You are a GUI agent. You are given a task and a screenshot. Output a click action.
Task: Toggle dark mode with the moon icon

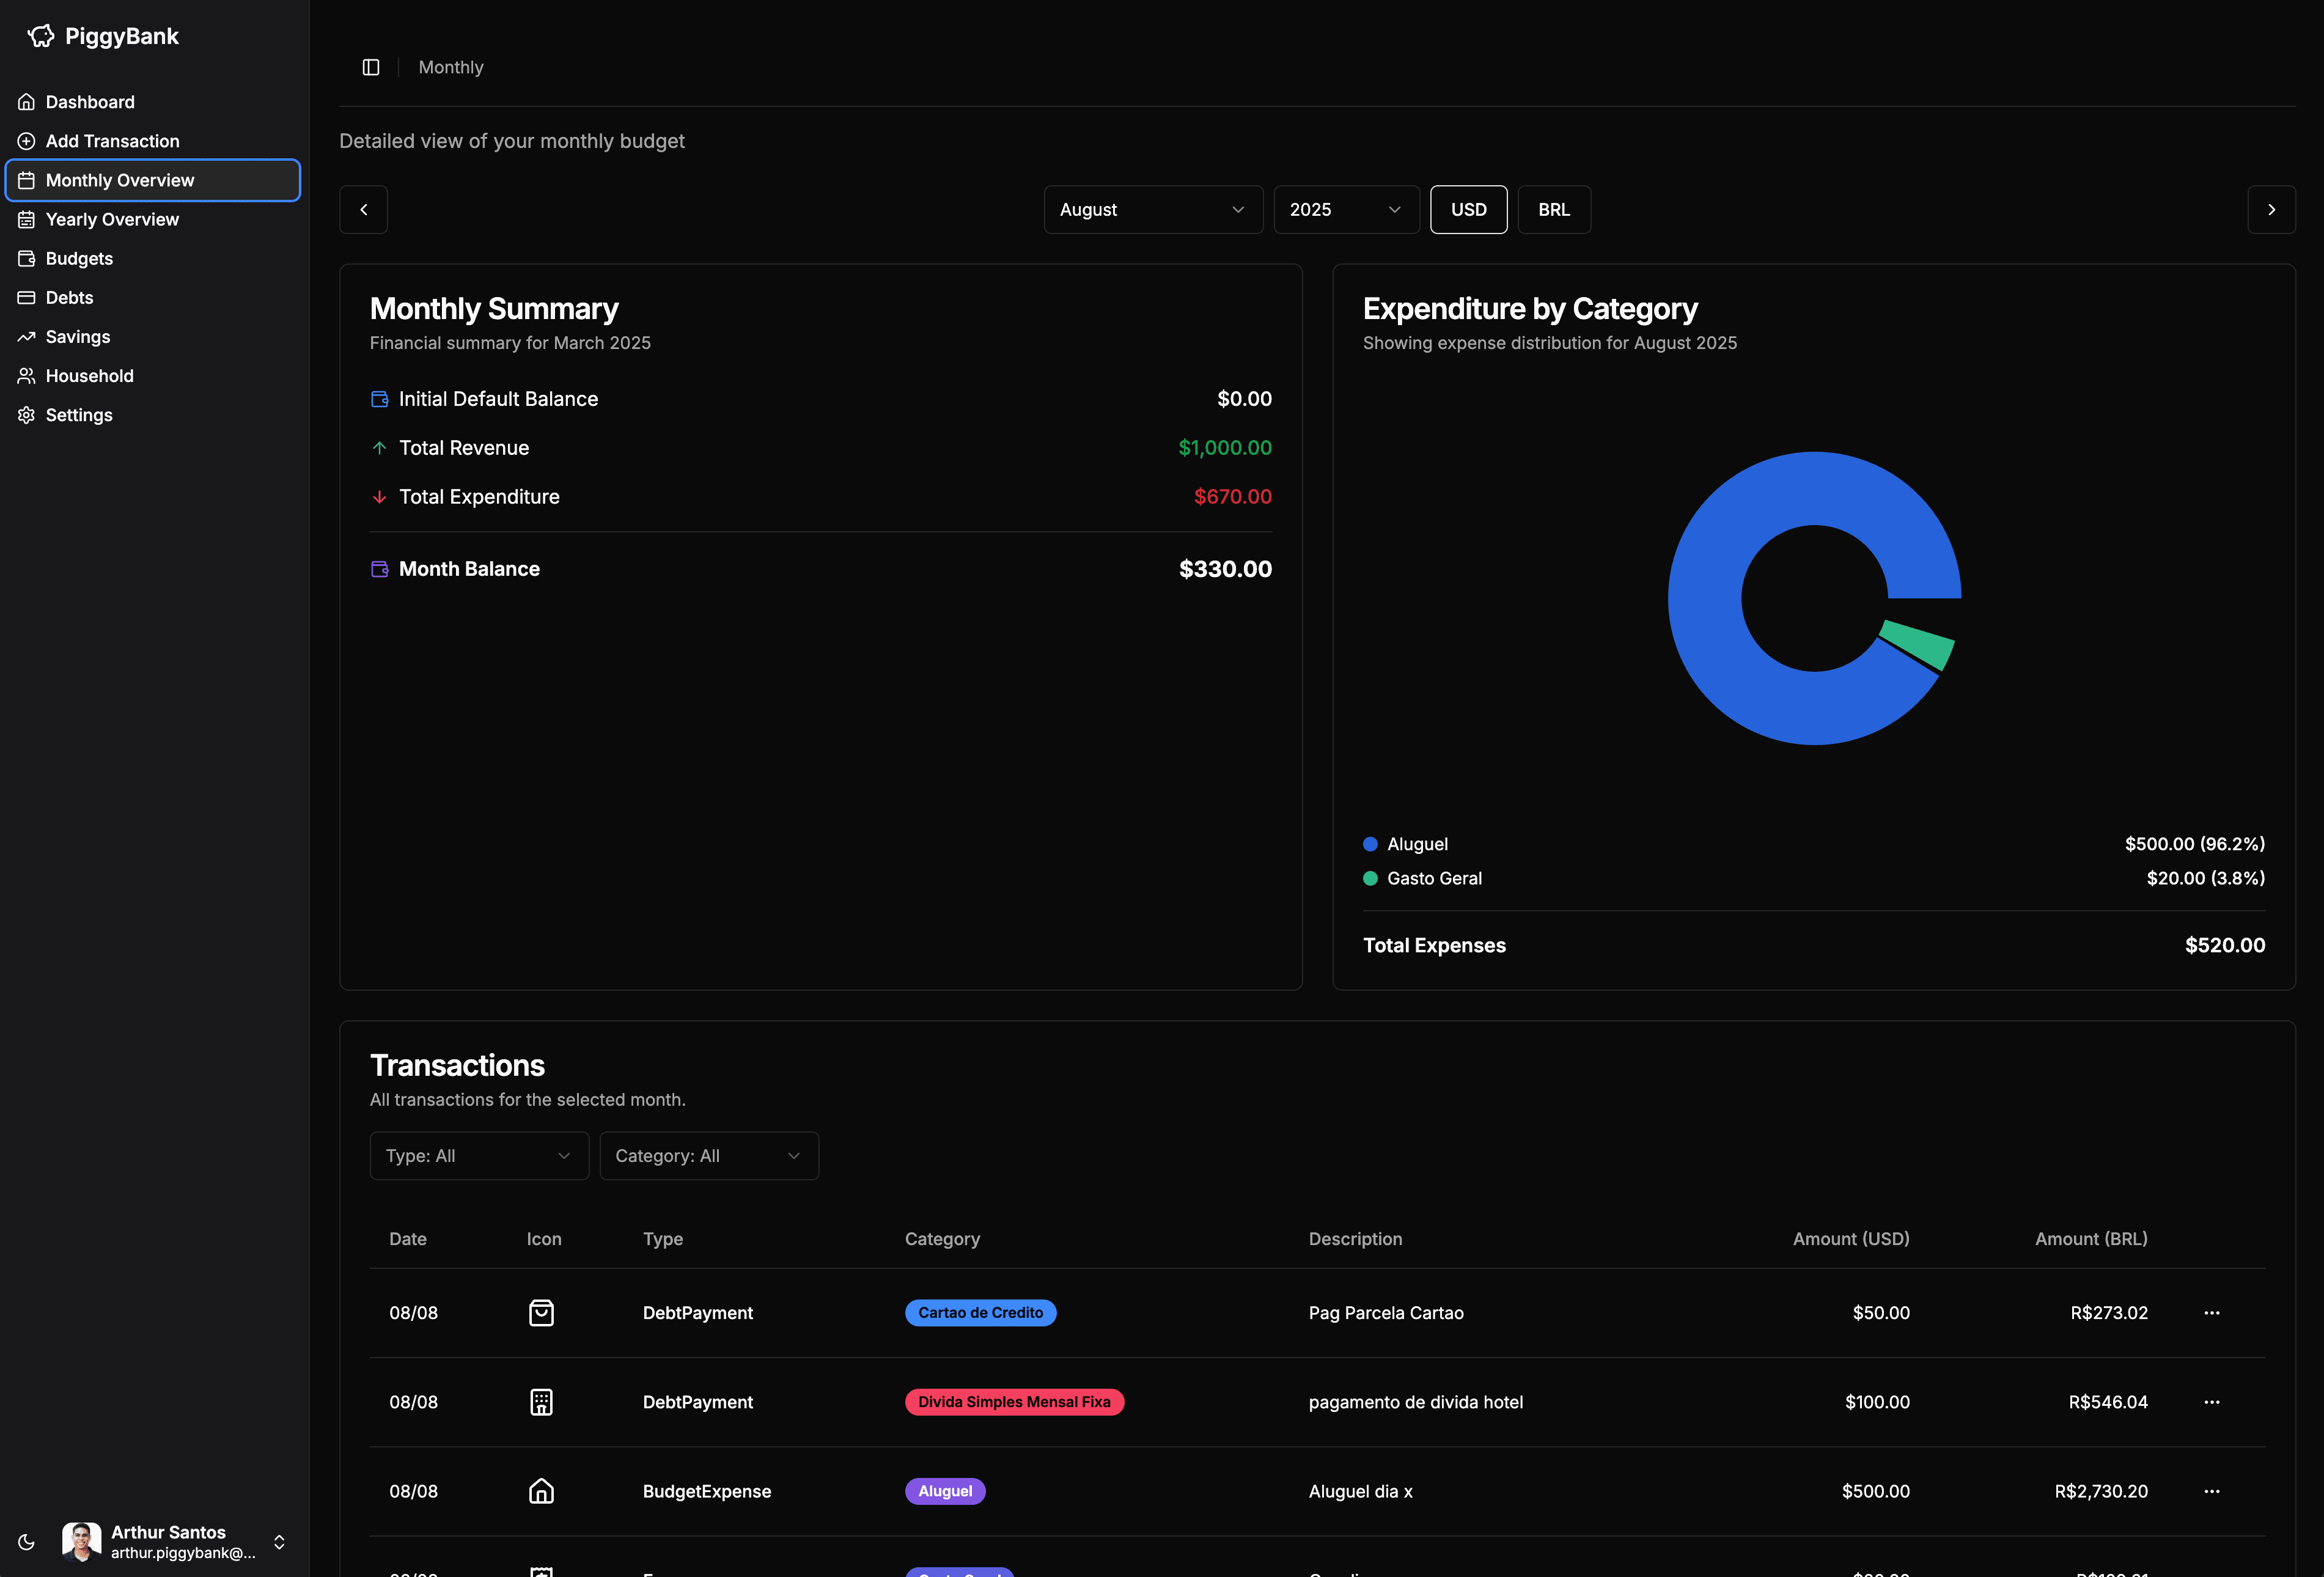[26, 1542]
